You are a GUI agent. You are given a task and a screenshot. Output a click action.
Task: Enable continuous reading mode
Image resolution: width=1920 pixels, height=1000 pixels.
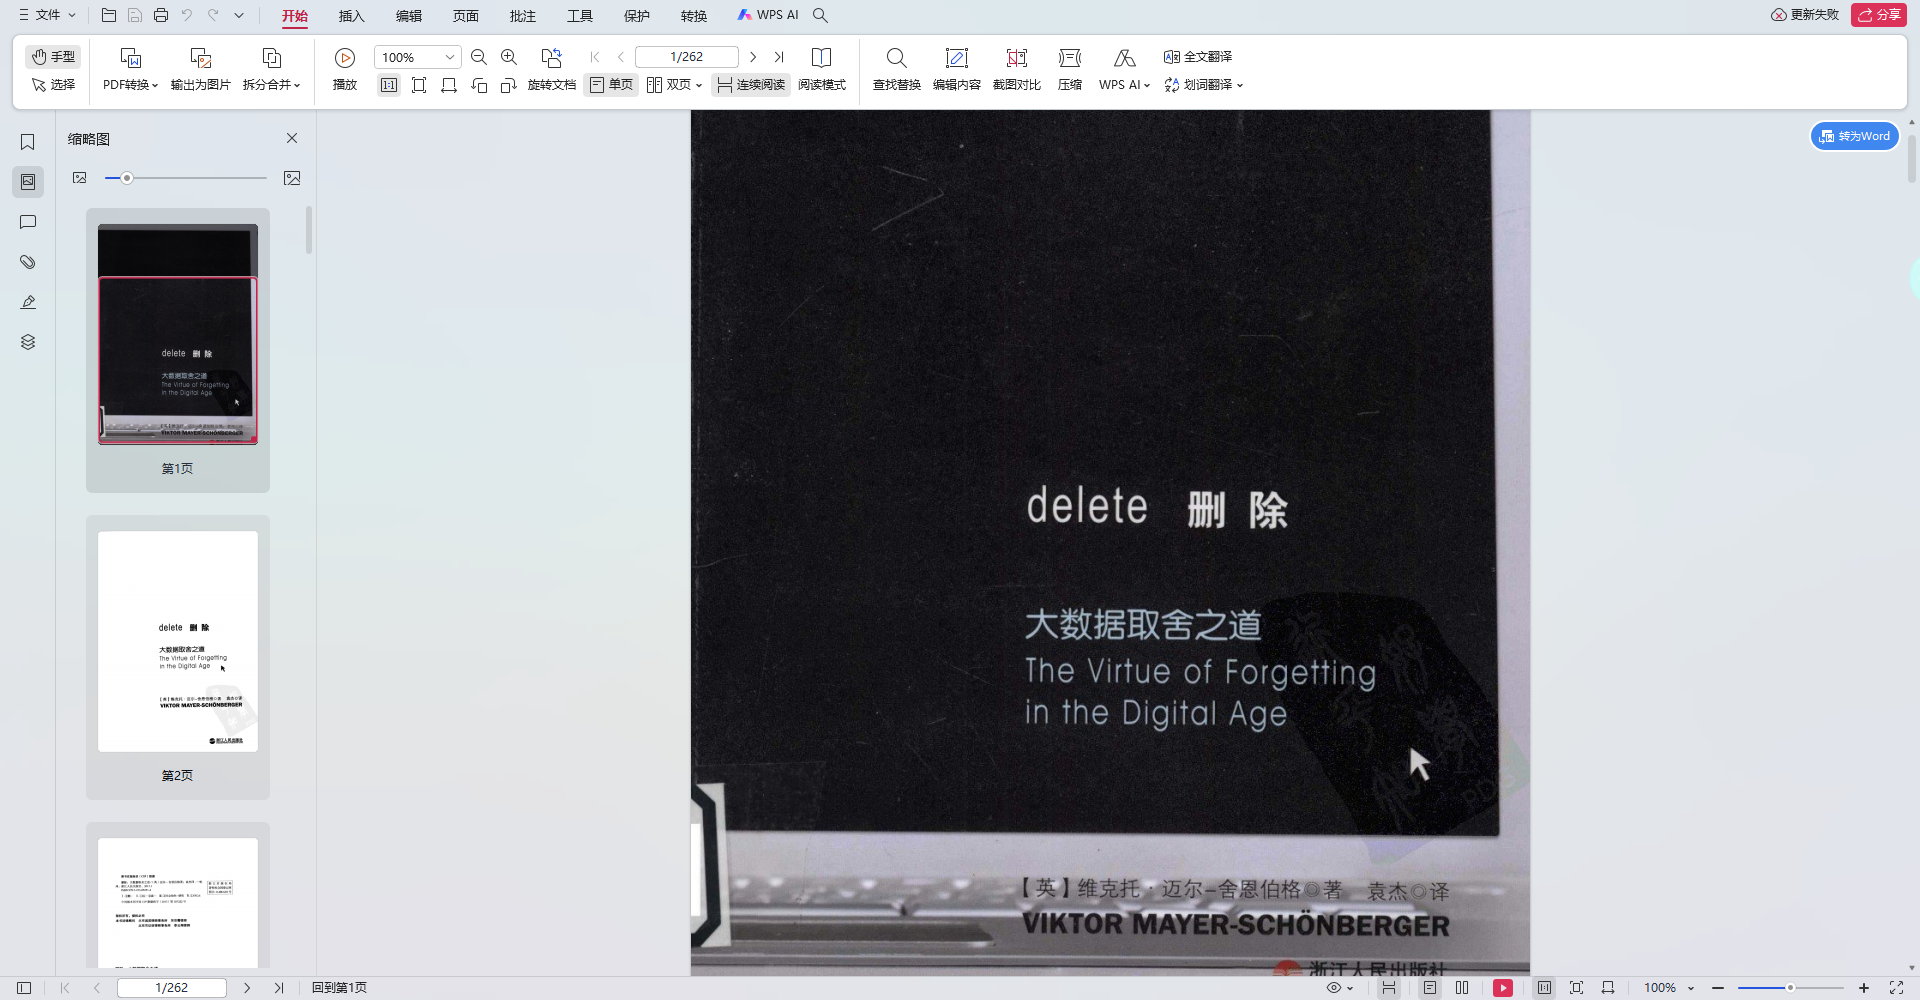pos(751,85)
